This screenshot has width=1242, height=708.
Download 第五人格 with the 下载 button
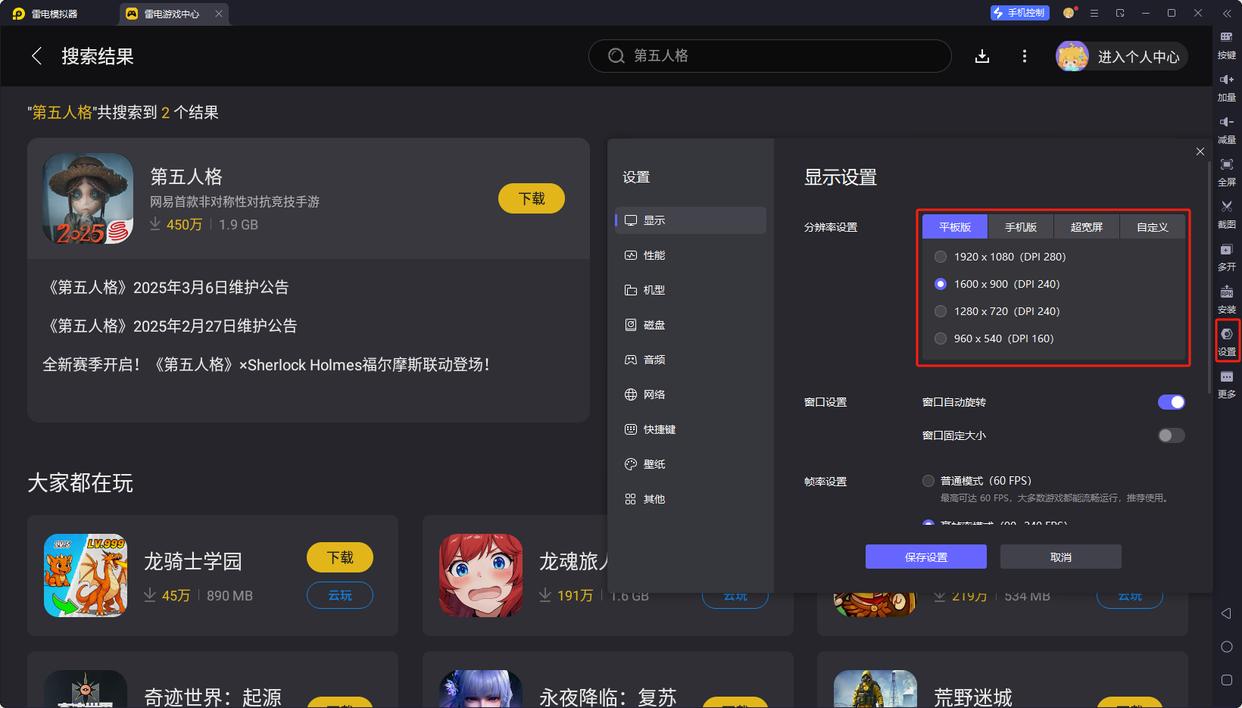532,198
